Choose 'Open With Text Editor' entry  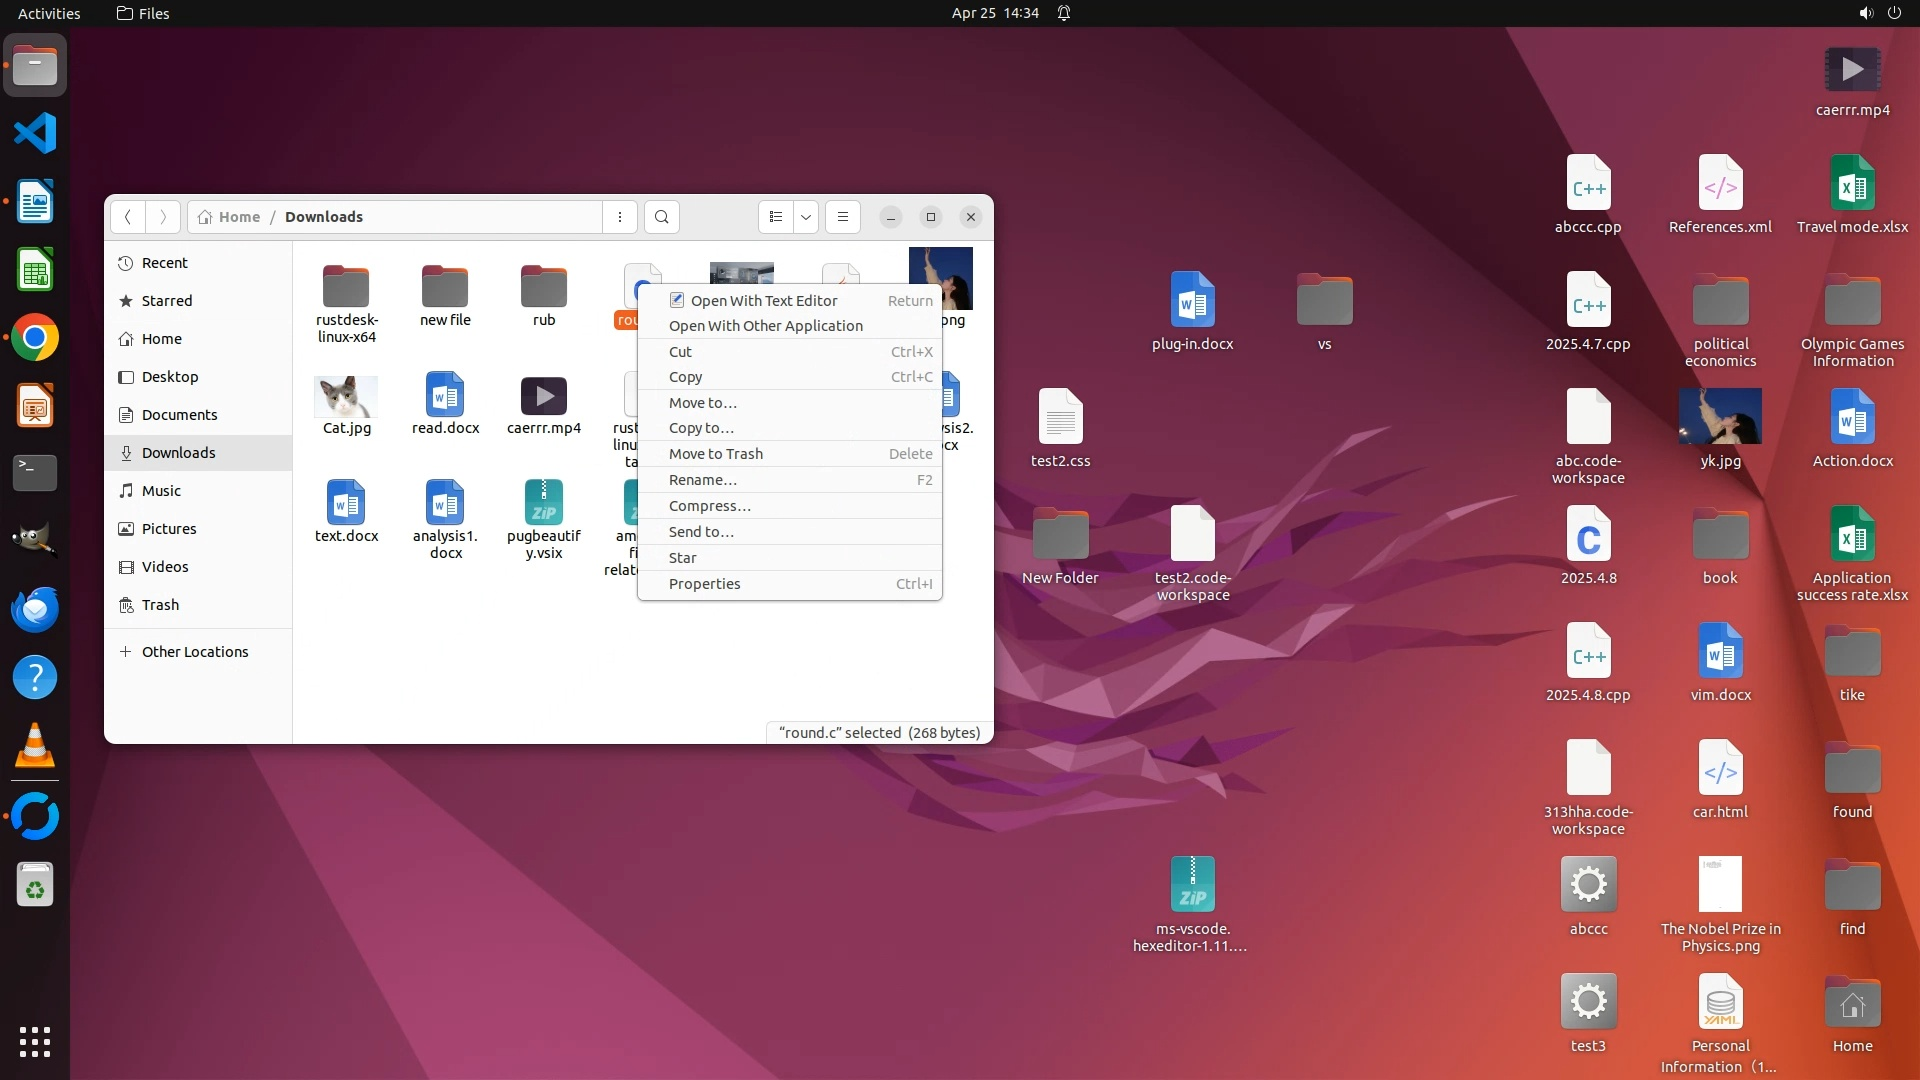coord(763,300)
